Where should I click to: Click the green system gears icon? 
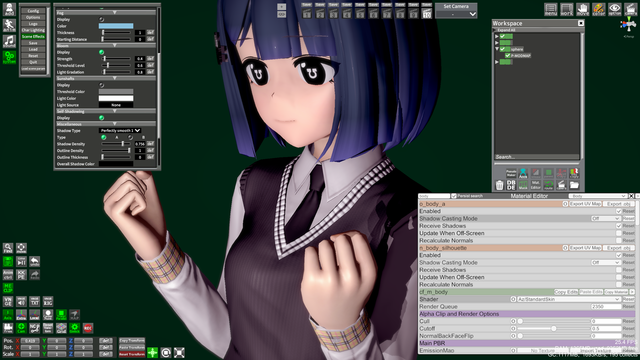pyautogui.click(x=9, y=57)
